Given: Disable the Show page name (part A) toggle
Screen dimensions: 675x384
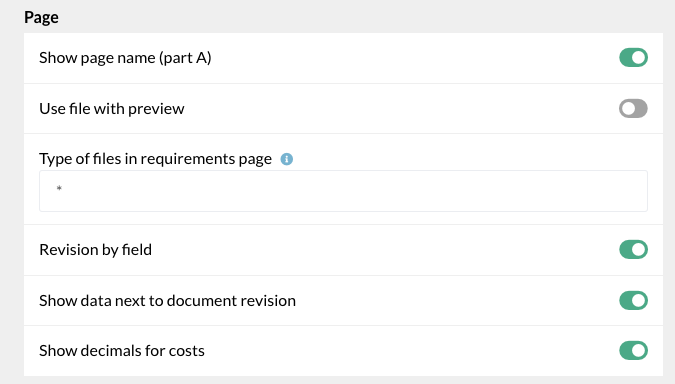Looking at the screenshot, I should pyautogui.click(x=633, y=58).
